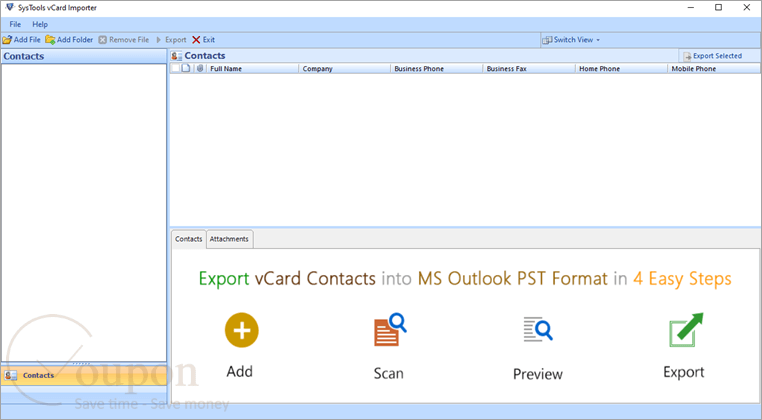Image resolution: width=762 pixels, height=420 pixels.
Task: Minimize the vCard Importer window
Action: (691, 7)
